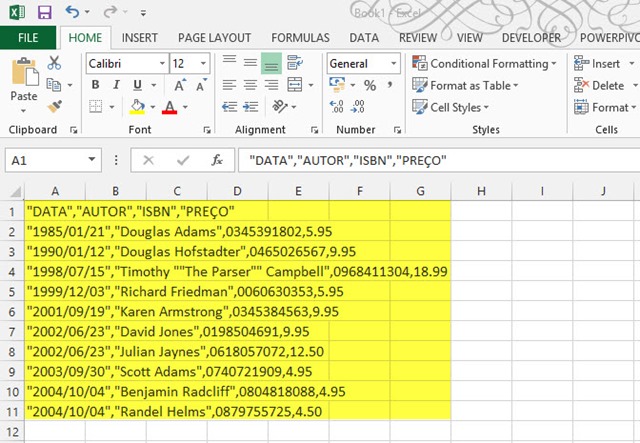Toggle Italic formatting
Viewport: 640px width, 443px height.
click(x=116, y=85)
